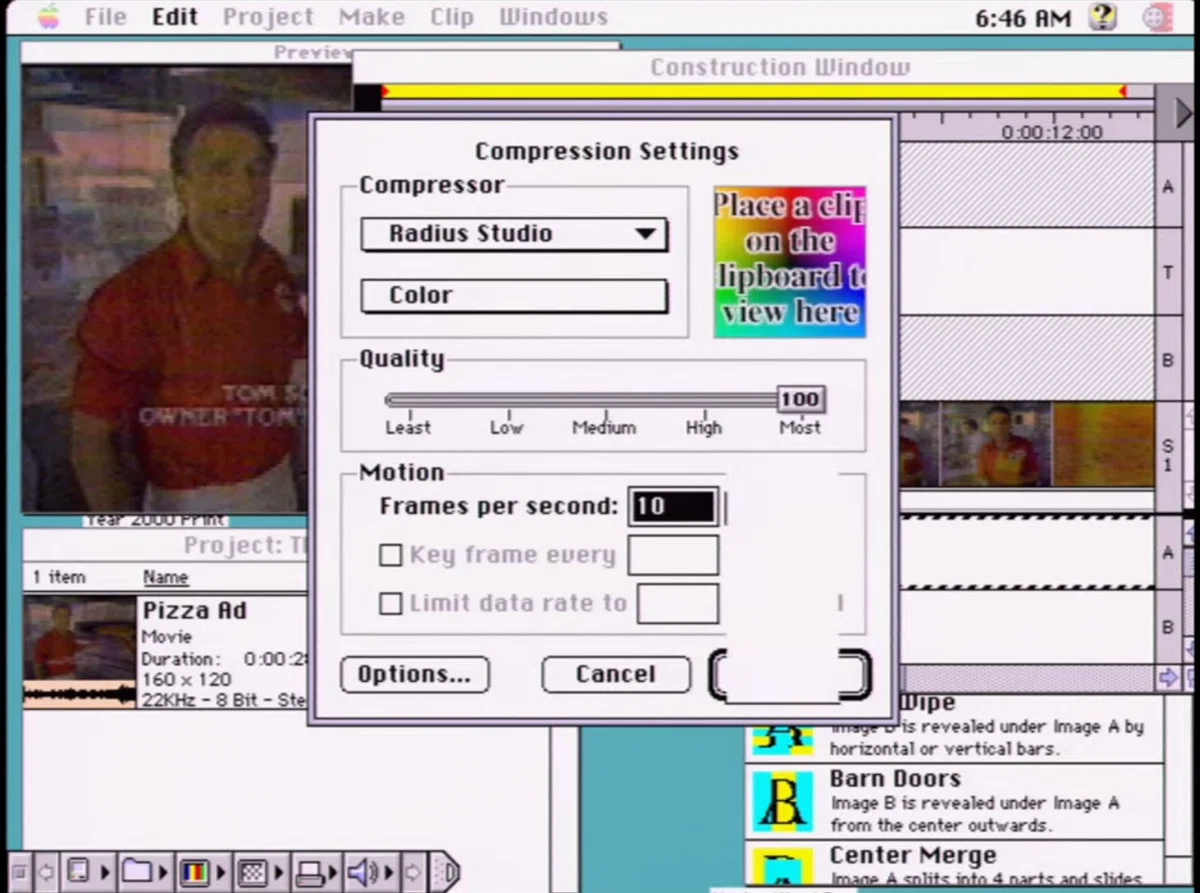Click the Pizza Ad name text
The width and height of the screenshot is (1200, 893).
point(194,611)
